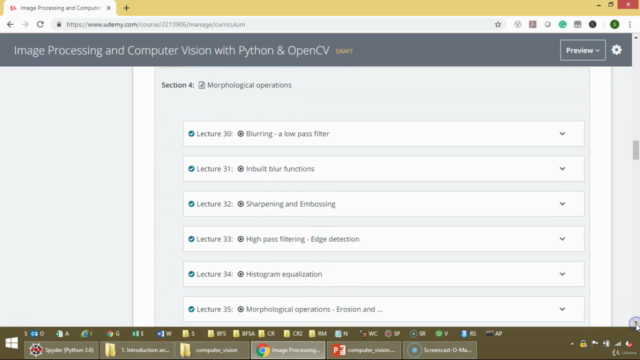The width and height of the screenshot is (640, 360).
Task: Click the video icon of Lecture 32
Action: [240, 204]
